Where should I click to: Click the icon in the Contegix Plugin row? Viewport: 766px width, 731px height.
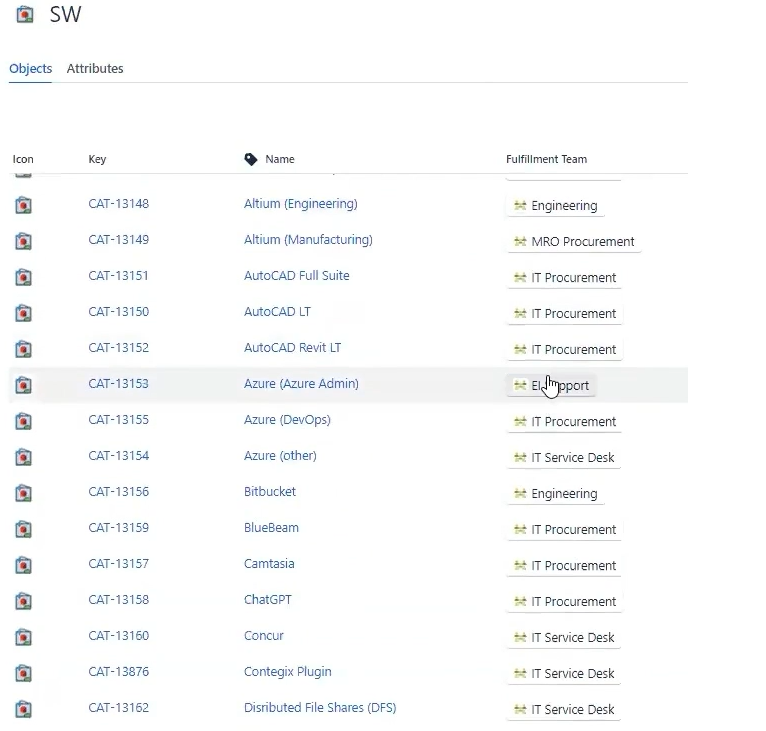tap(23, 673)
